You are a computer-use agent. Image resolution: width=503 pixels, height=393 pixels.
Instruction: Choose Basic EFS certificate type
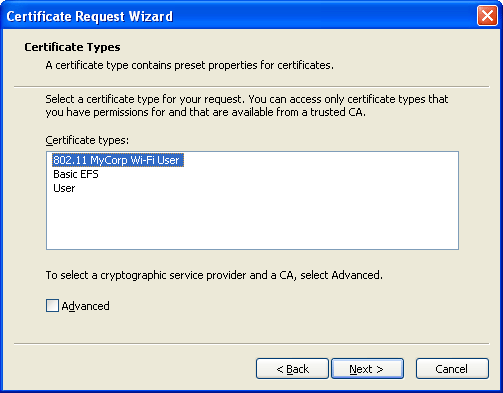pos(76,174)
